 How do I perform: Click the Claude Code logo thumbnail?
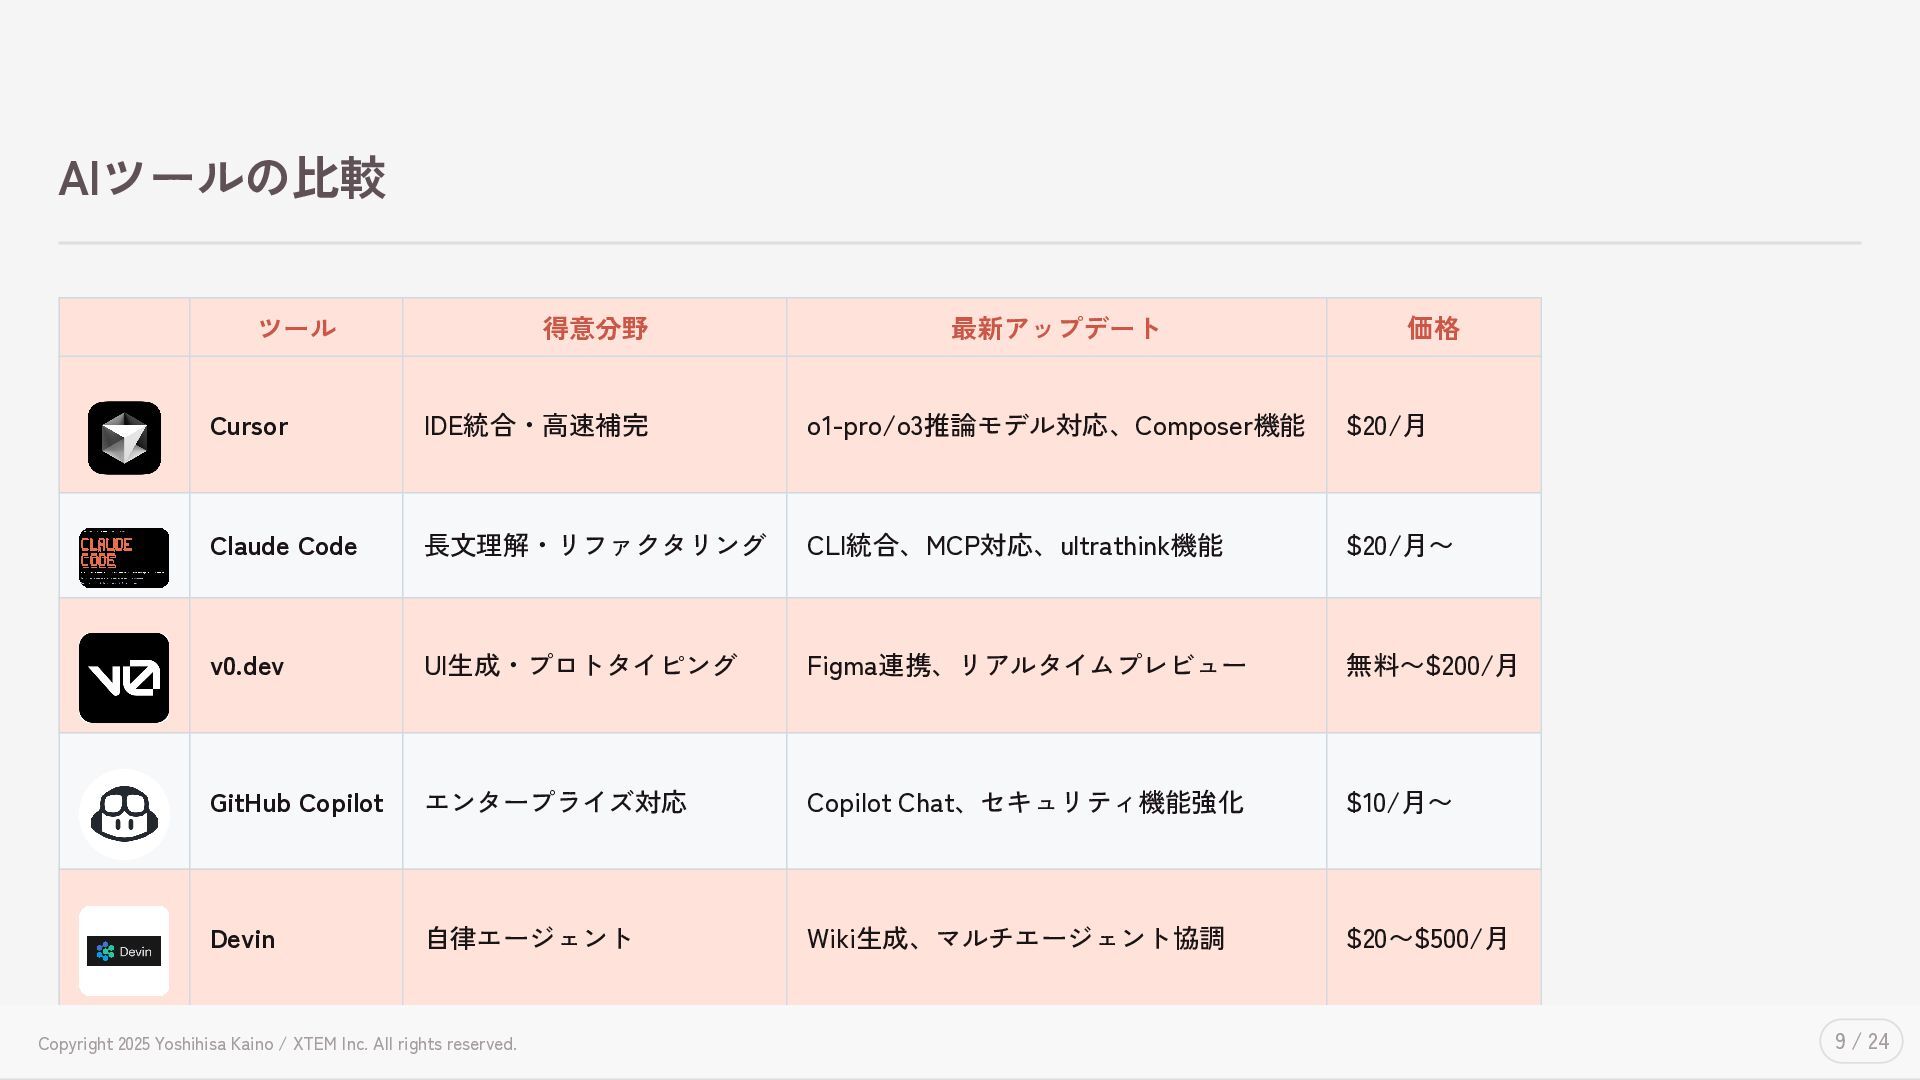coord(124,558)
